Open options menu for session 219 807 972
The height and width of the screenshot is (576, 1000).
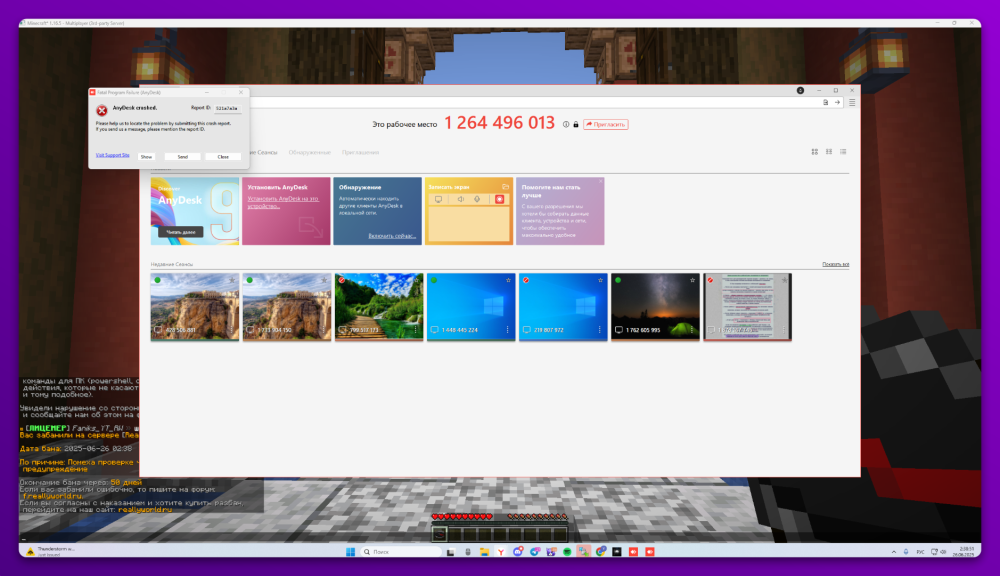(599, 330)
